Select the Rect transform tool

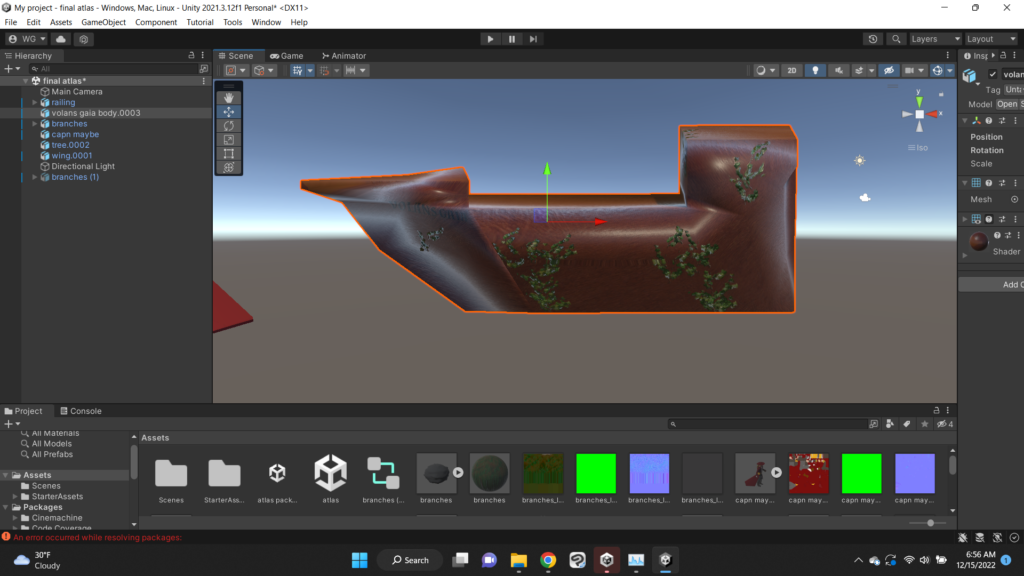tap(229, 153)
